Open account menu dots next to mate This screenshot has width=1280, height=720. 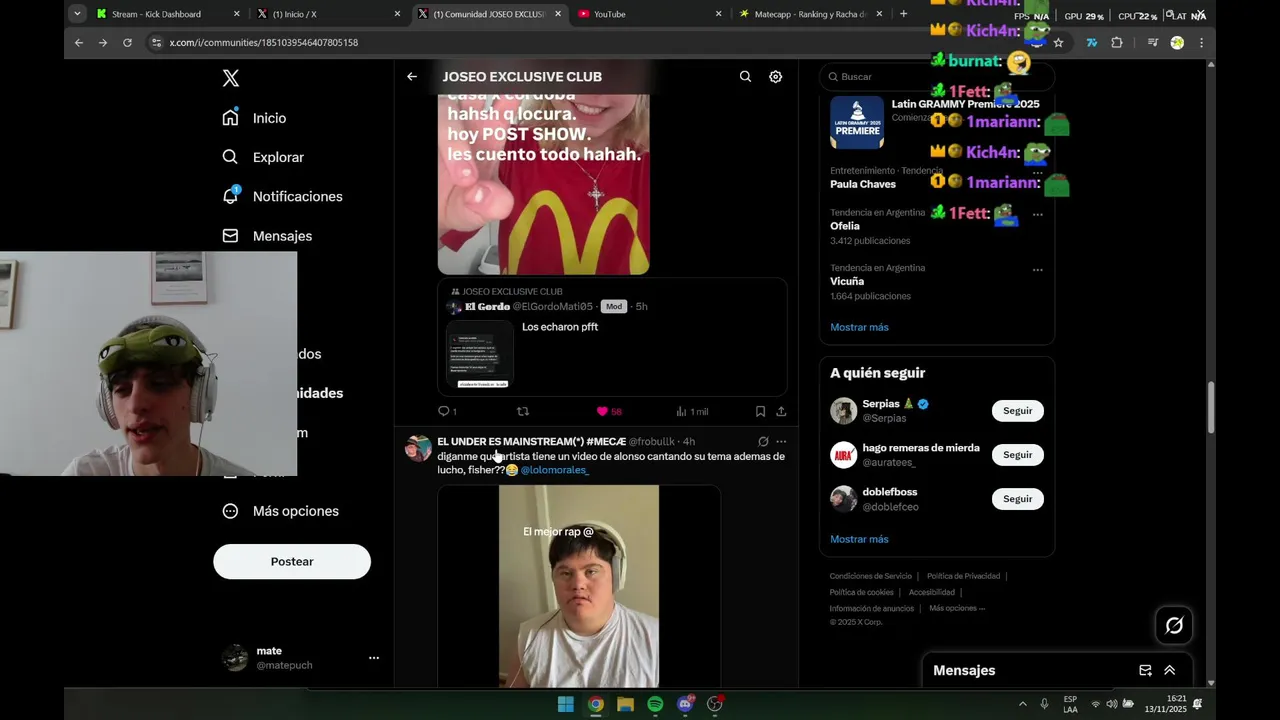tap(374, 658)
